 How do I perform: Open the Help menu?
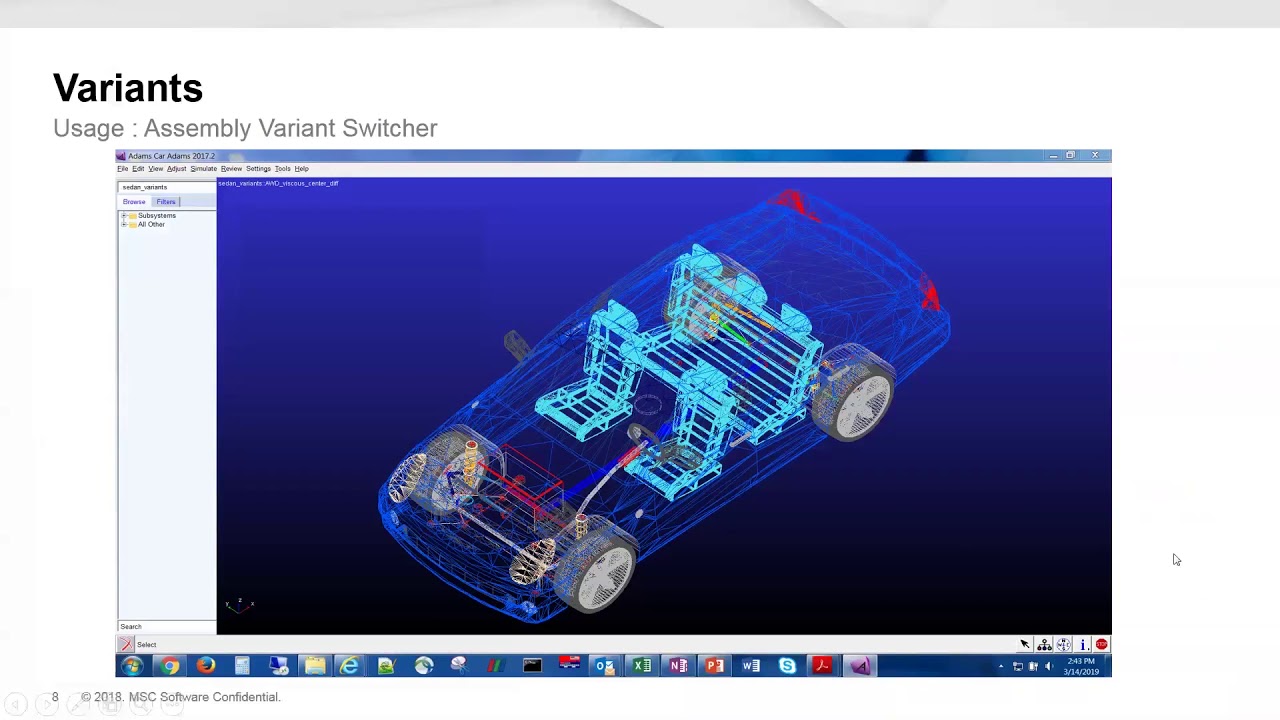(x=301, y=169)
